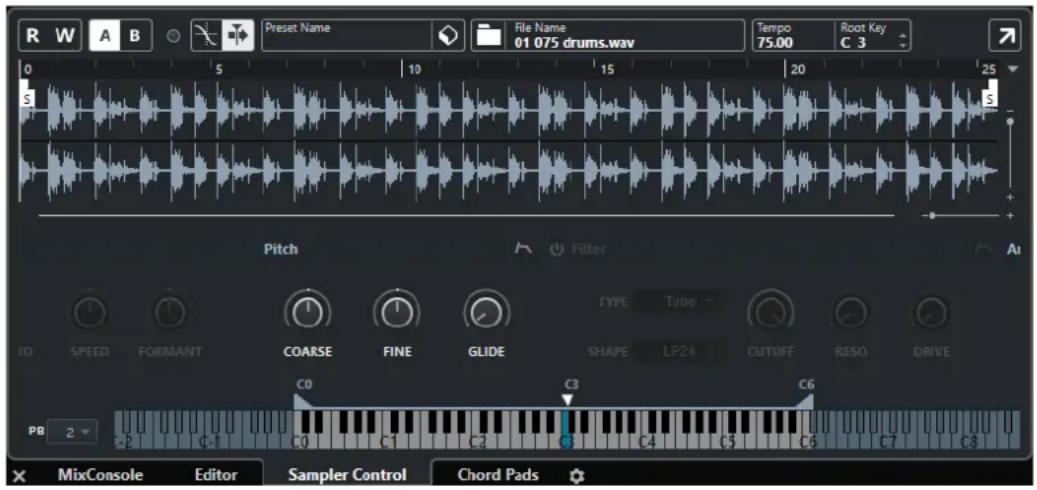Toggle Read automation R button
This screenshot has height=490, width=1037.
[32, 36]
